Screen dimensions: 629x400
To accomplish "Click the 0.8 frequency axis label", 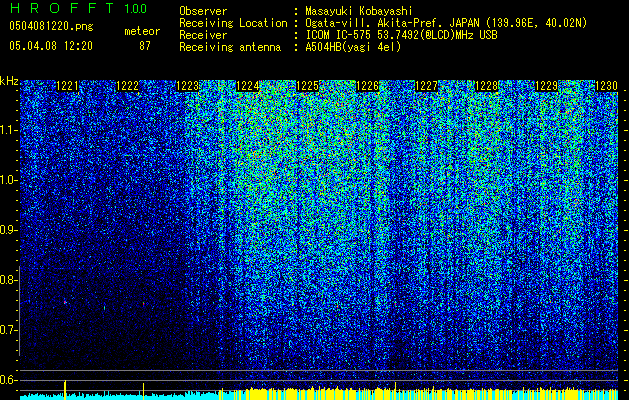I will 8,280.
